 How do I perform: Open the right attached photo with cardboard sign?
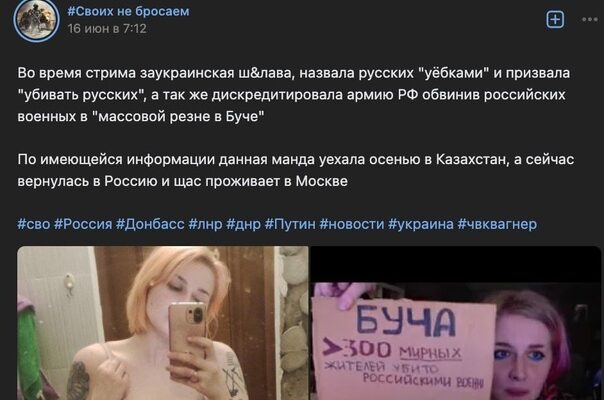[x=456, y=323]
